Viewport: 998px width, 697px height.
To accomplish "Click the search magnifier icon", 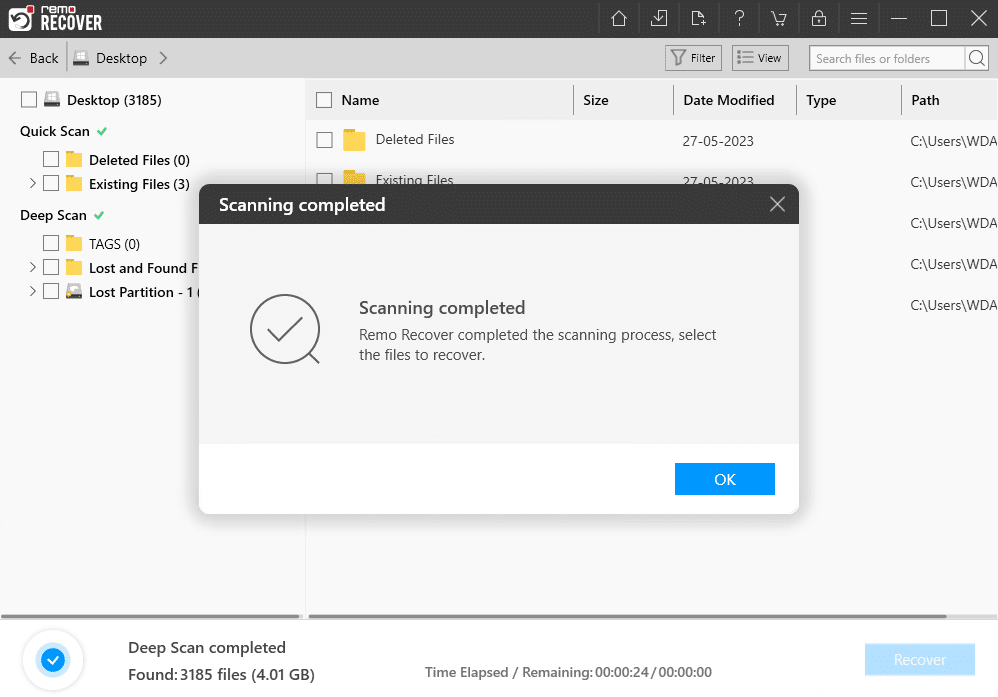I will pos(976,58).
